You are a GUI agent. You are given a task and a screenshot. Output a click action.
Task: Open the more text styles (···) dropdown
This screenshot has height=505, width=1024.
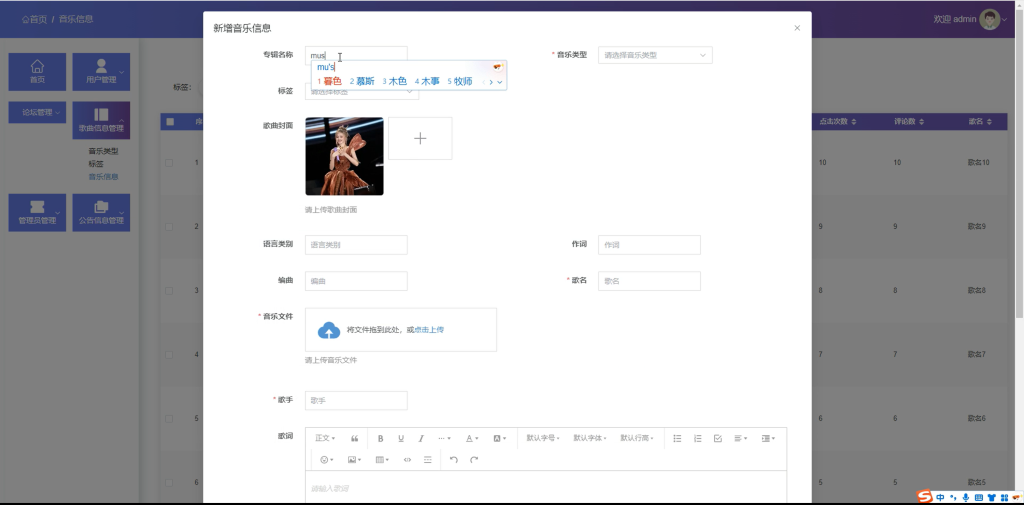click(444, 438)
